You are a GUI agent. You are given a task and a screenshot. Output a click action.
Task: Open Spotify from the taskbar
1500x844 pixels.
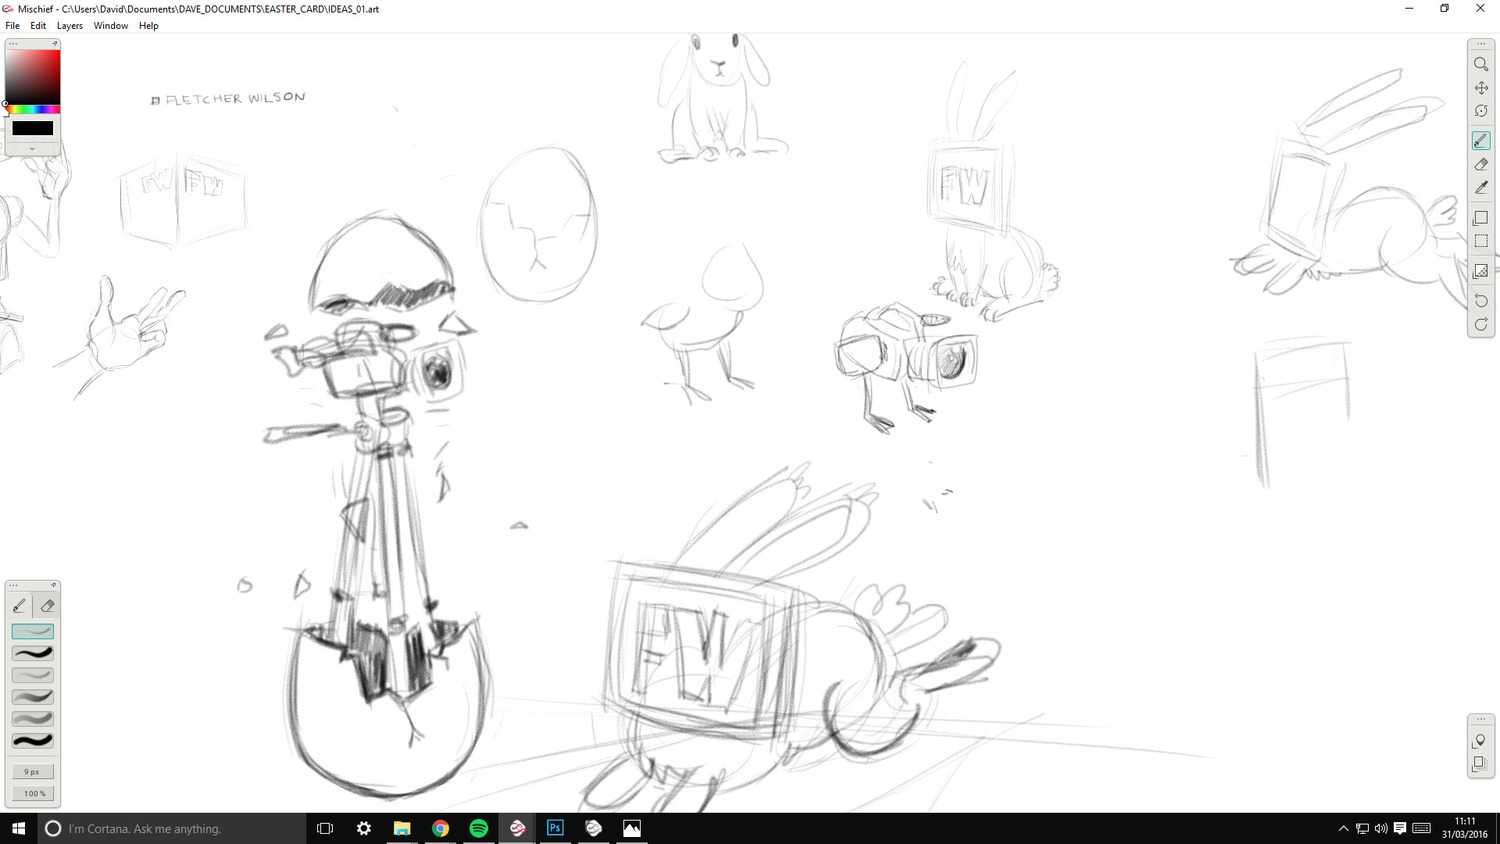tap(478, 828)
